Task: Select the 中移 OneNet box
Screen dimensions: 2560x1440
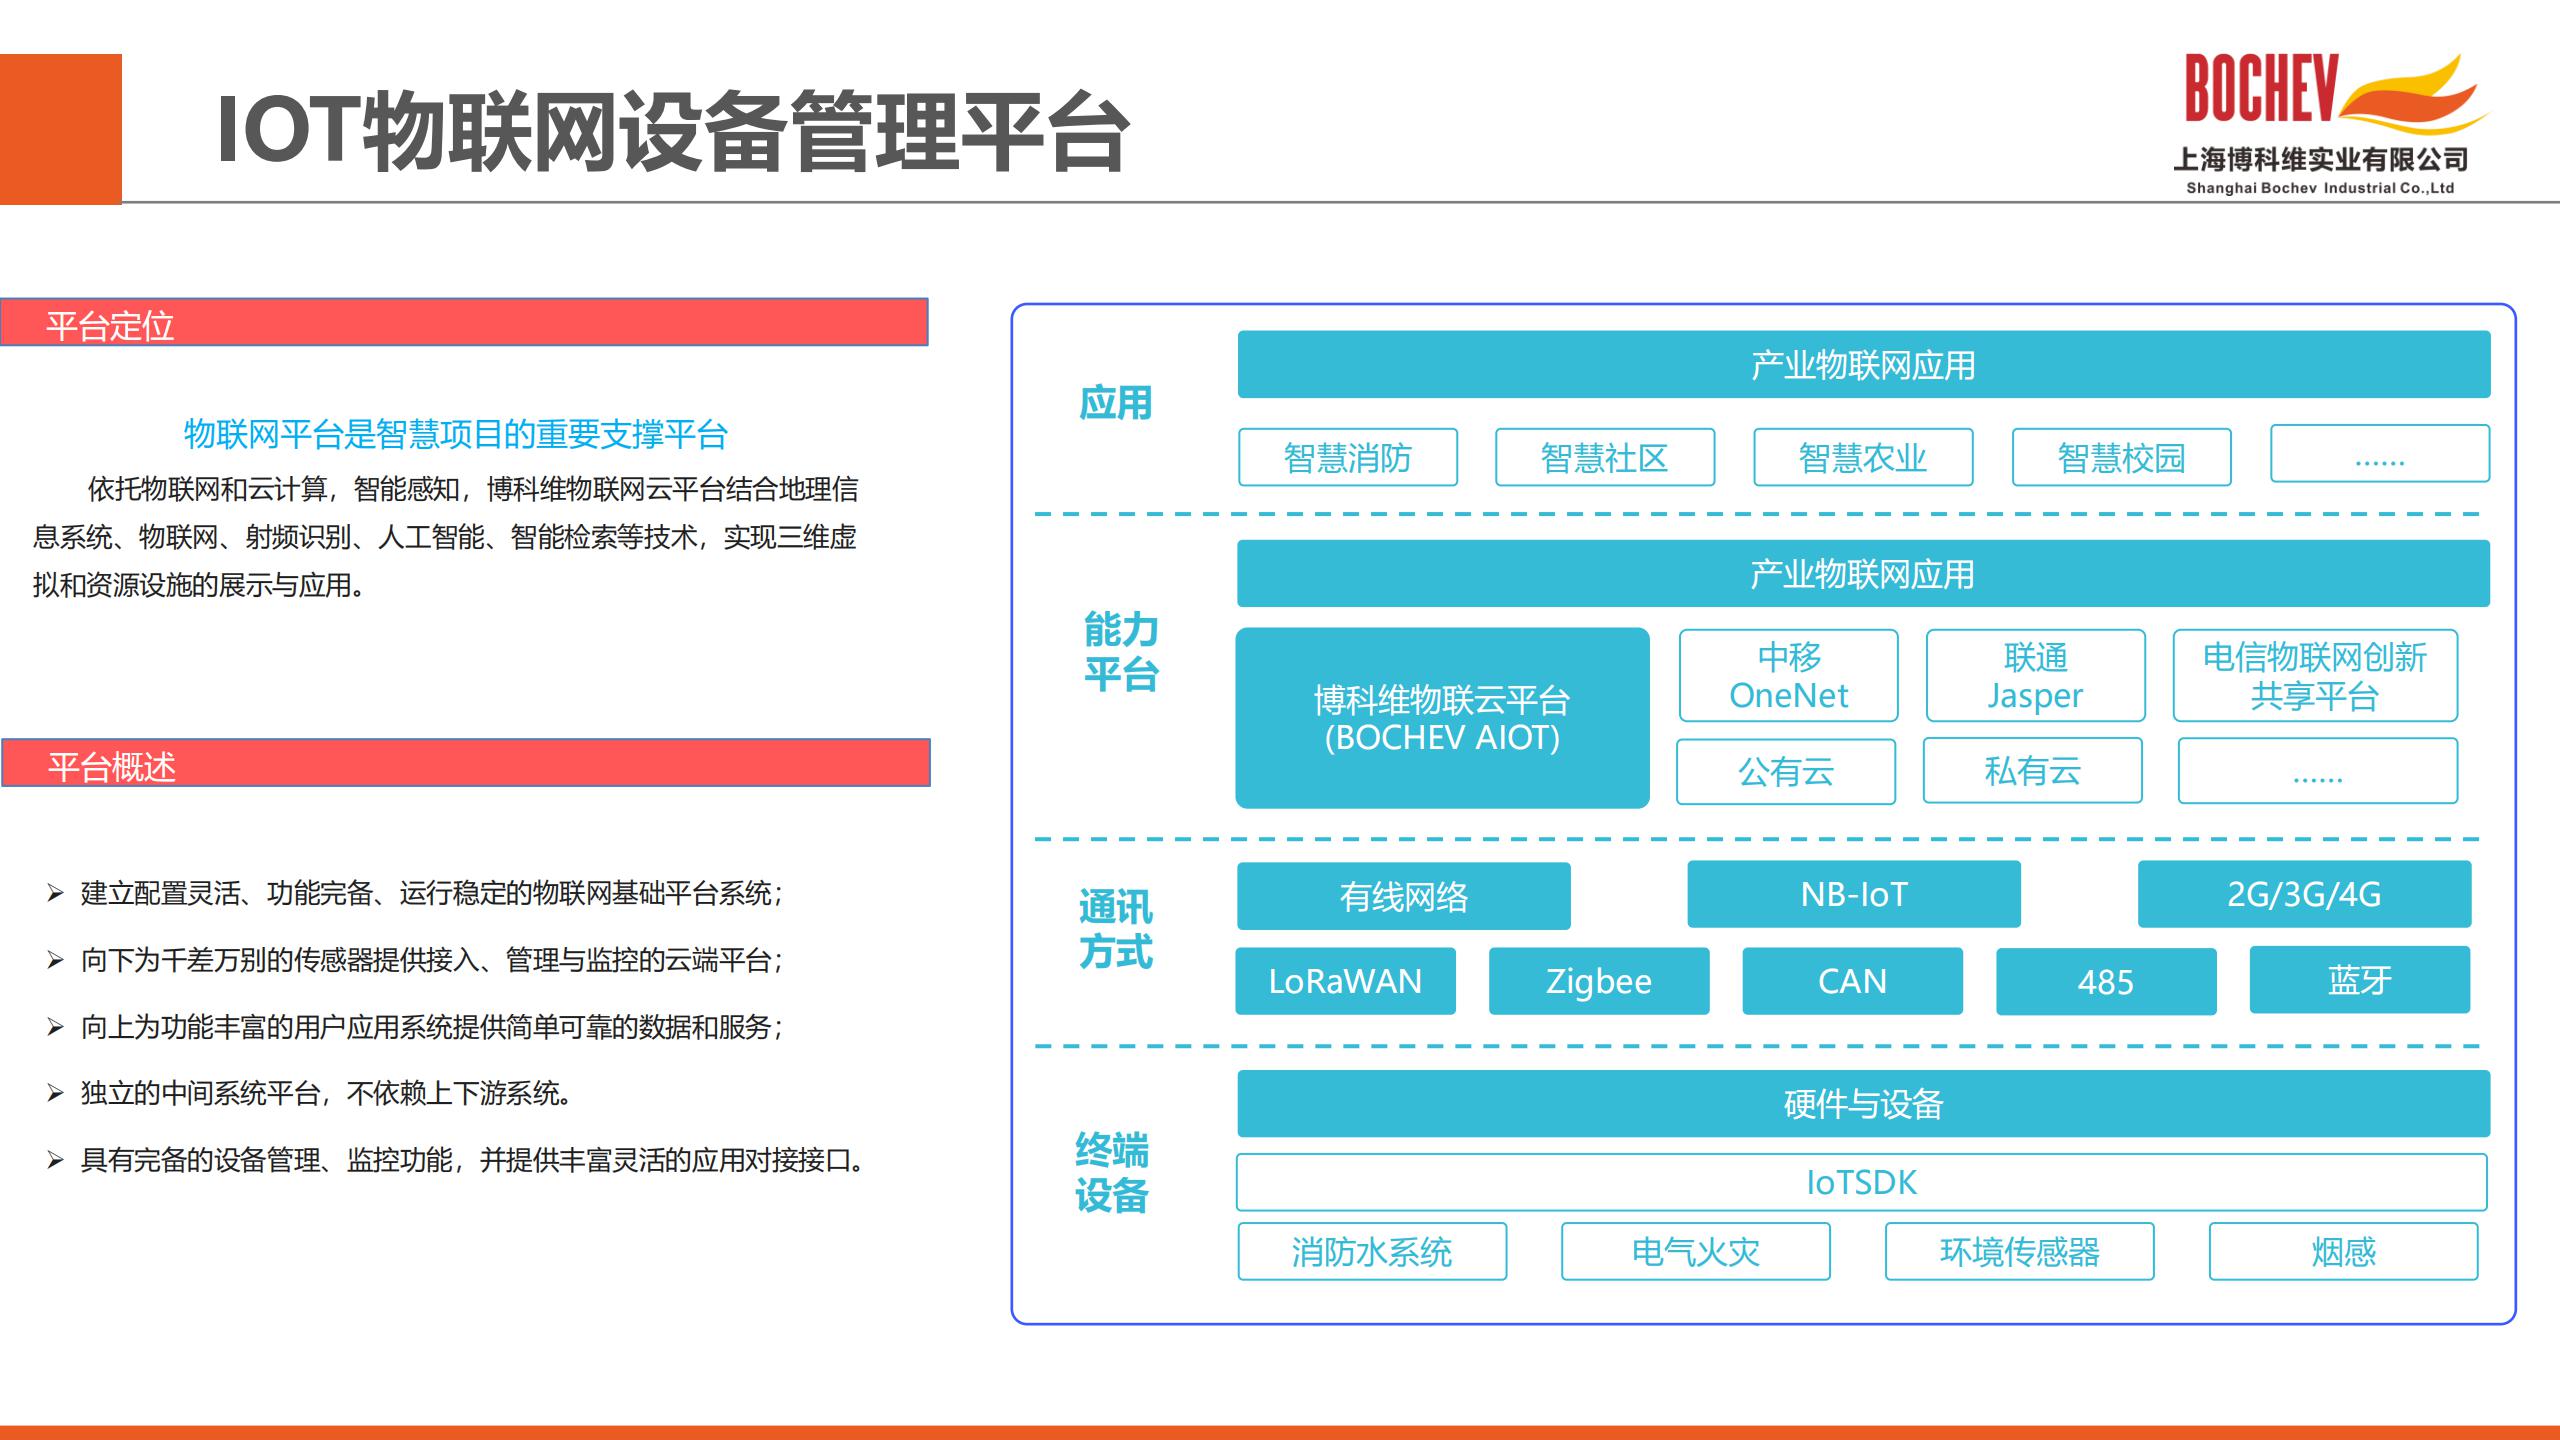Action: 1789,676
